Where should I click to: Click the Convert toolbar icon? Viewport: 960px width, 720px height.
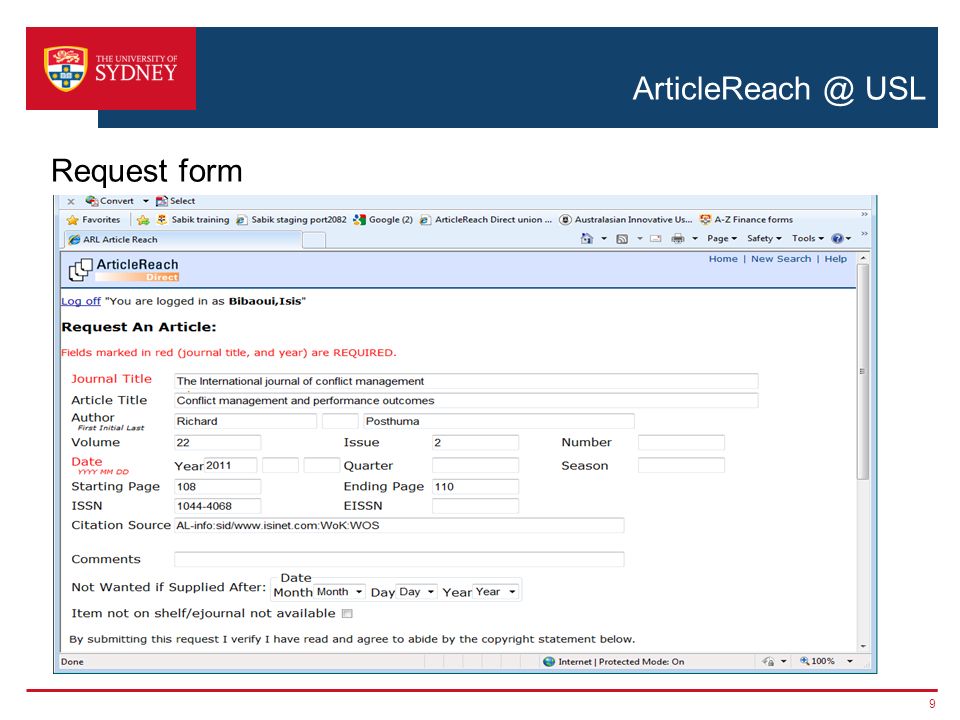click(x=92, y=201)
